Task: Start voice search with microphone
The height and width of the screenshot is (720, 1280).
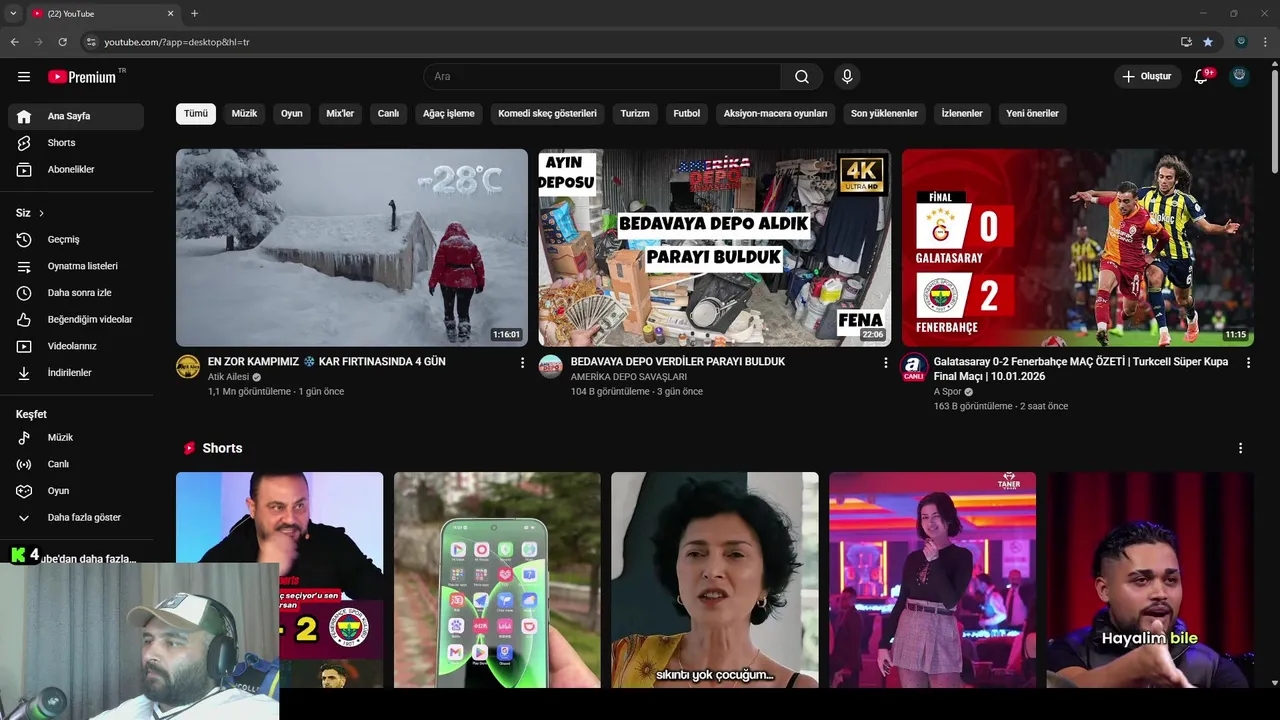Action: [x=847, y=77]
